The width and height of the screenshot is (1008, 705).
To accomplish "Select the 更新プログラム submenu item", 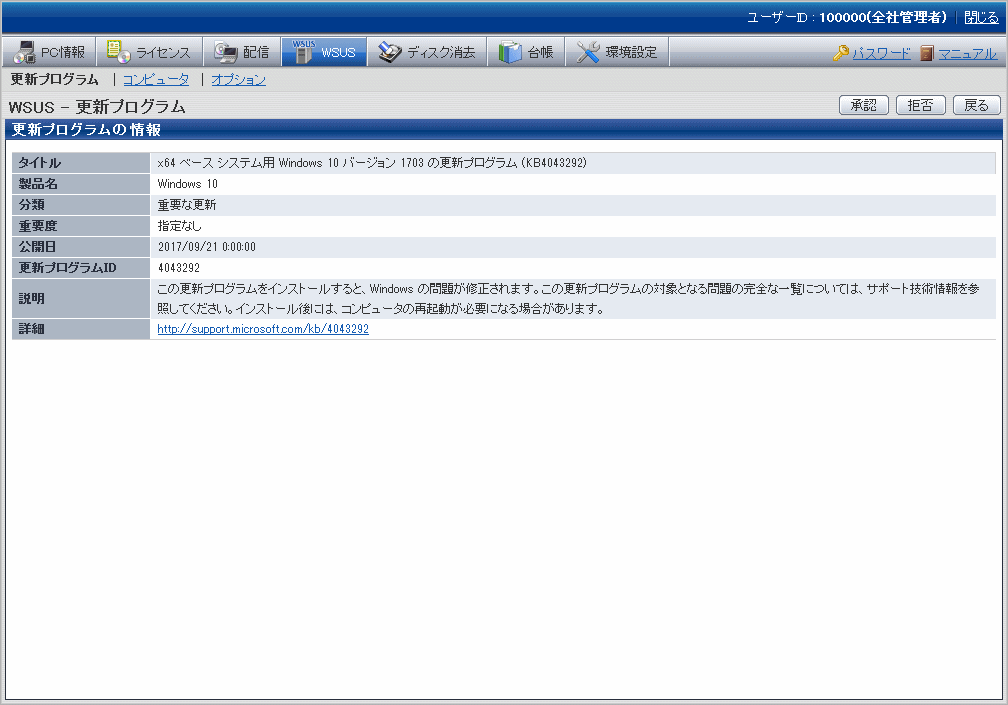I will (x=55, y=79).
